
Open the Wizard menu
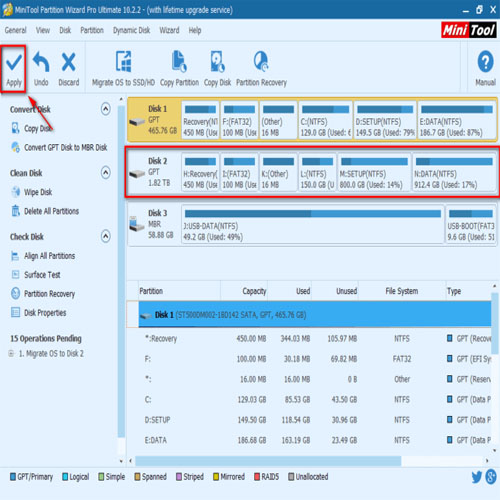[169, 30]
